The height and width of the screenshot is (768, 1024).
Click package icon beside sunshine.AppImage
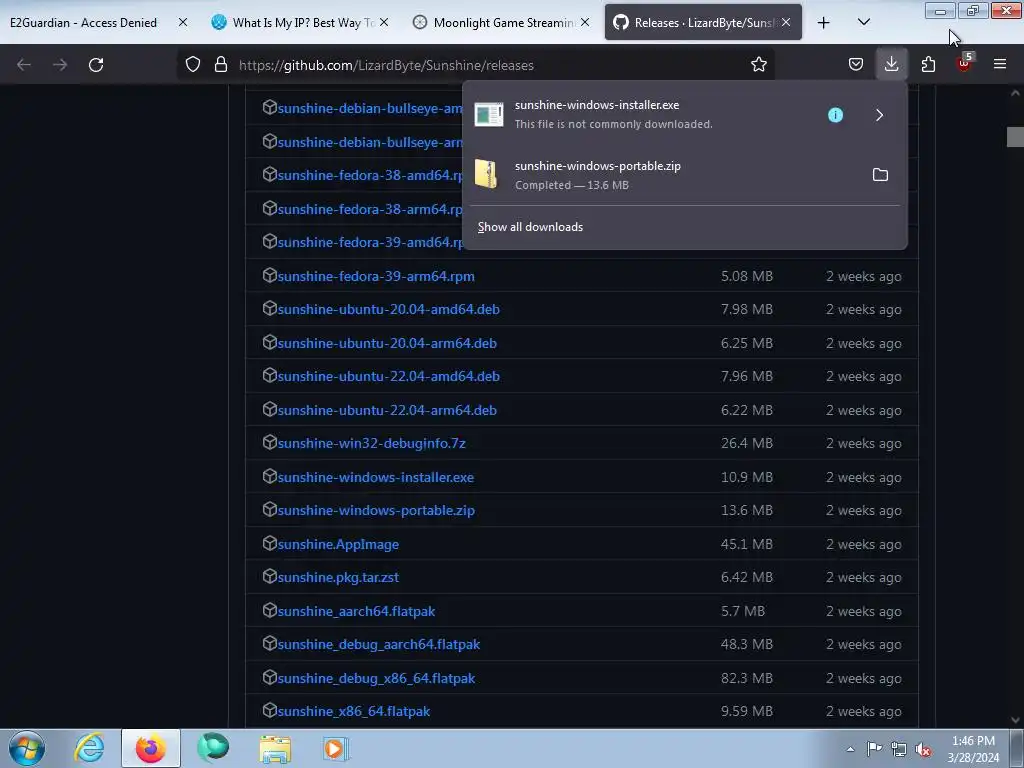[x=269, y=543]
